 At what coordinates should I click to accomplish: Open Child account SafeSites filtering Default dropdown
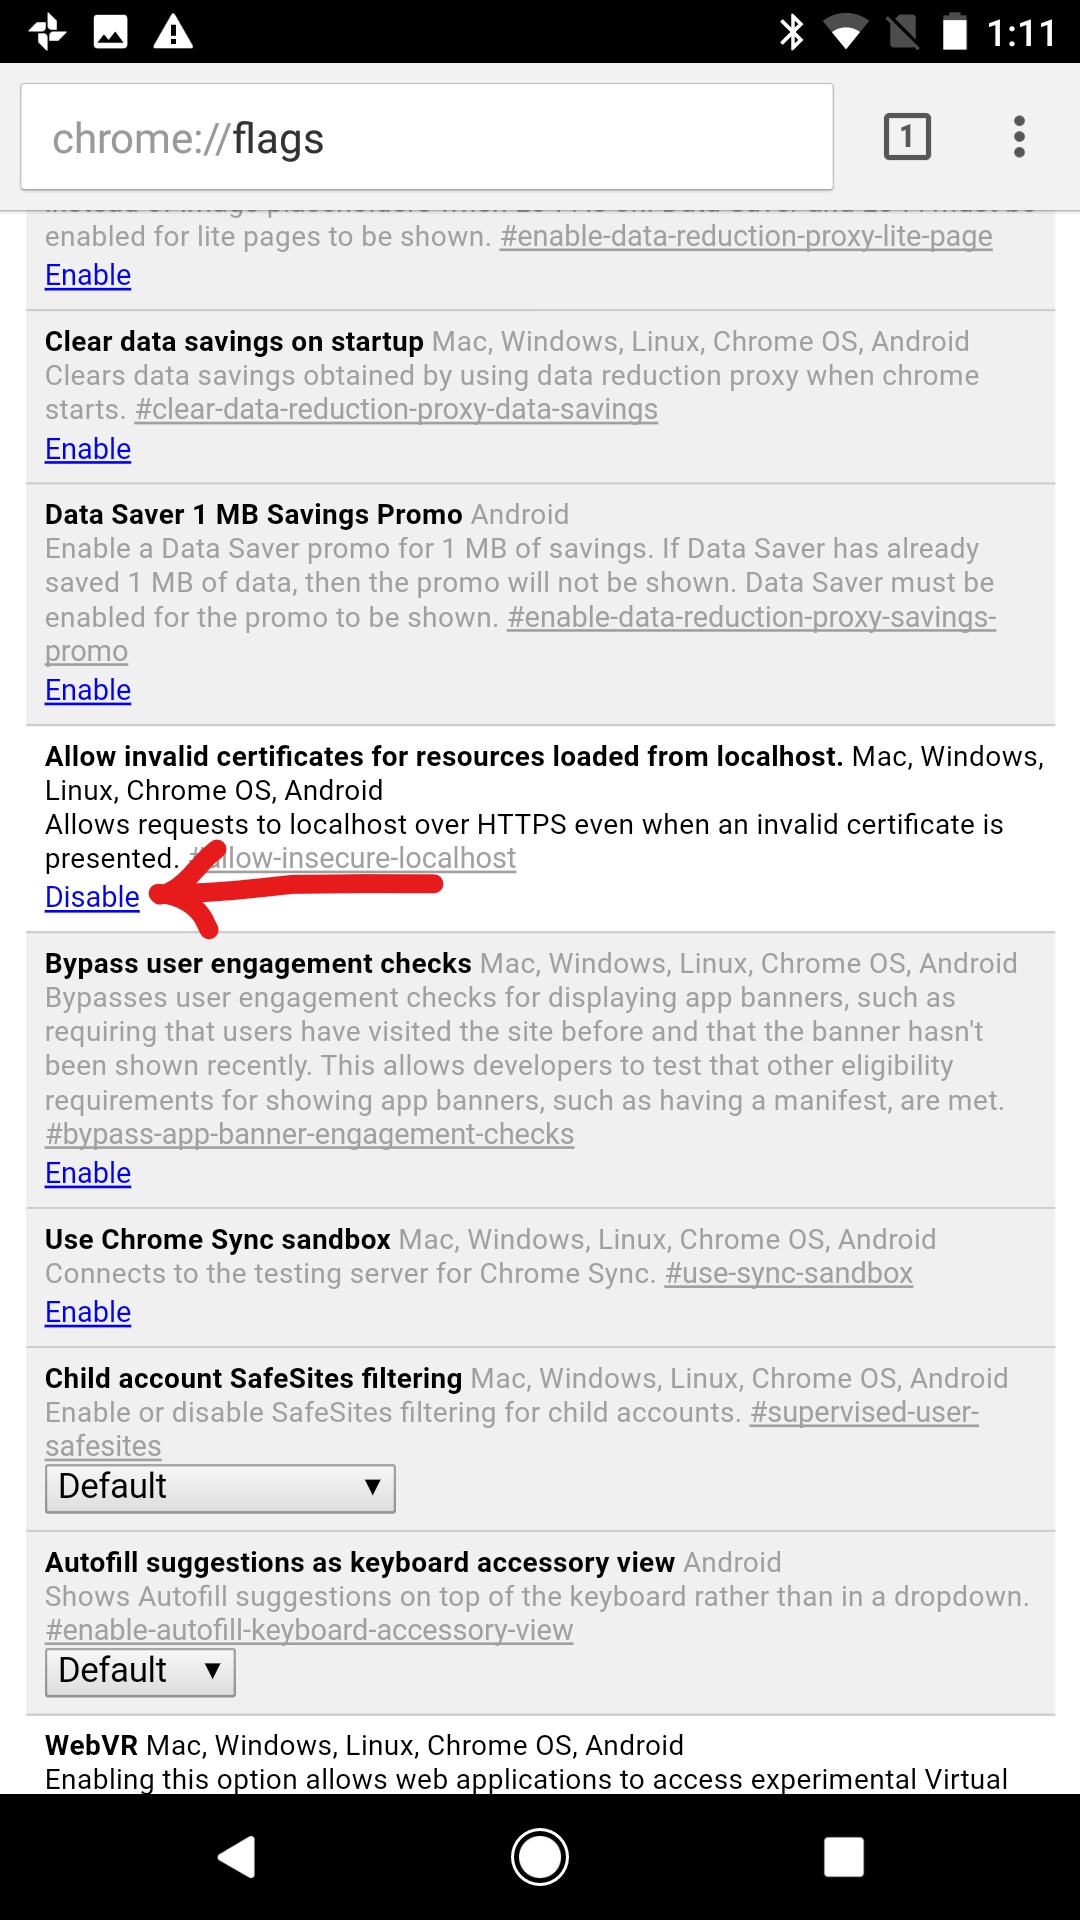coord(220,1488)
